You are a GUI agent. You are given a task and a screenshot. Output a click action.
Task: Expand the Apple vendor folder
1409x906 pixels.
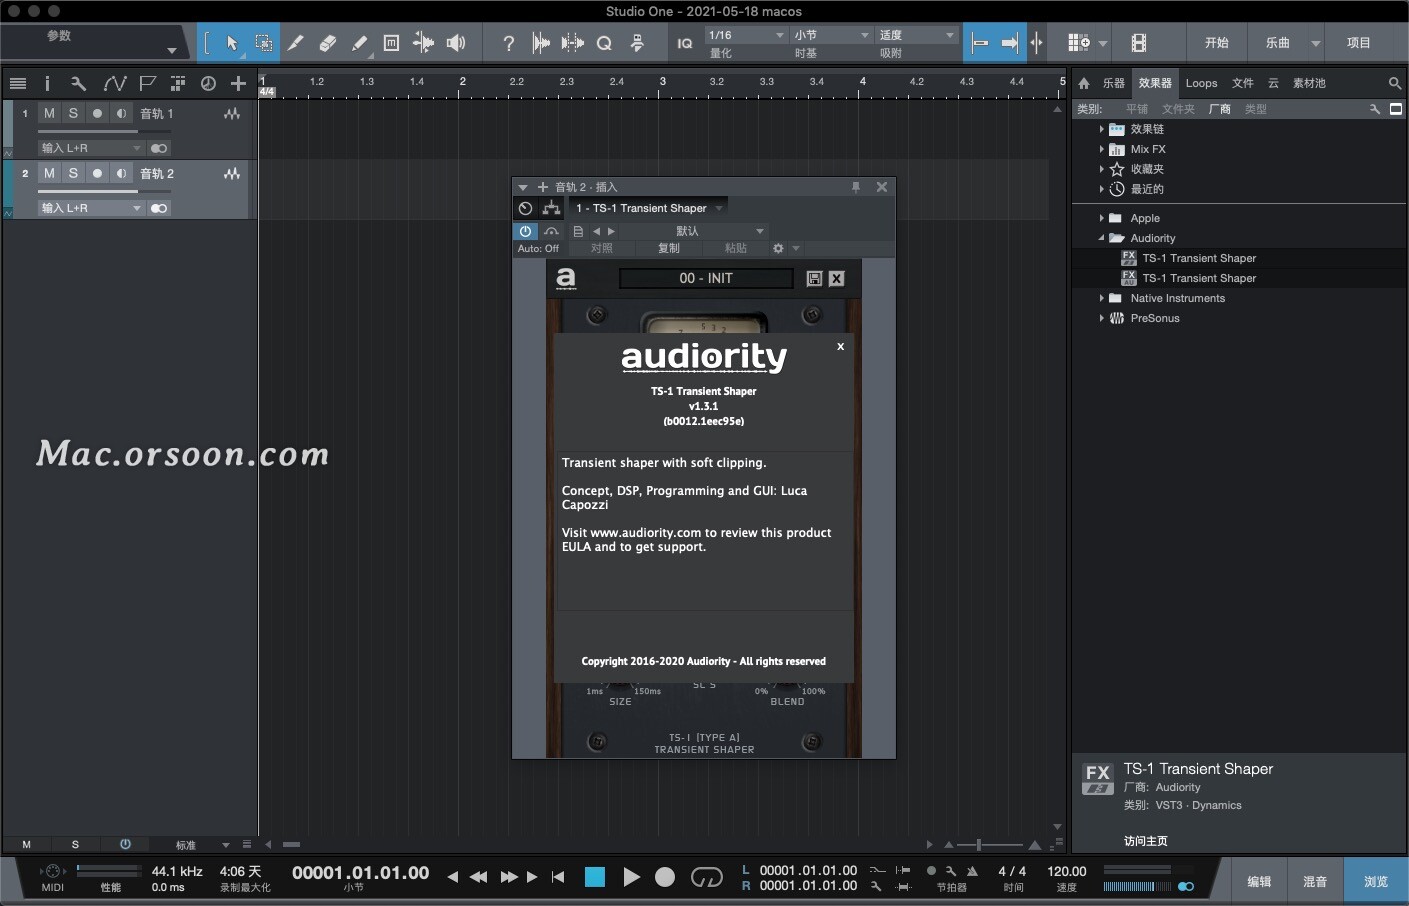pos(1102,218)
